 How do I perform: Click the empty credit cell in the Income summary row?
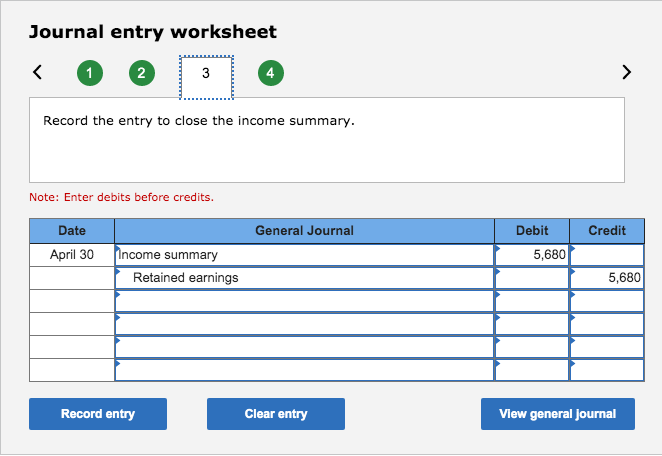(607, 255)
